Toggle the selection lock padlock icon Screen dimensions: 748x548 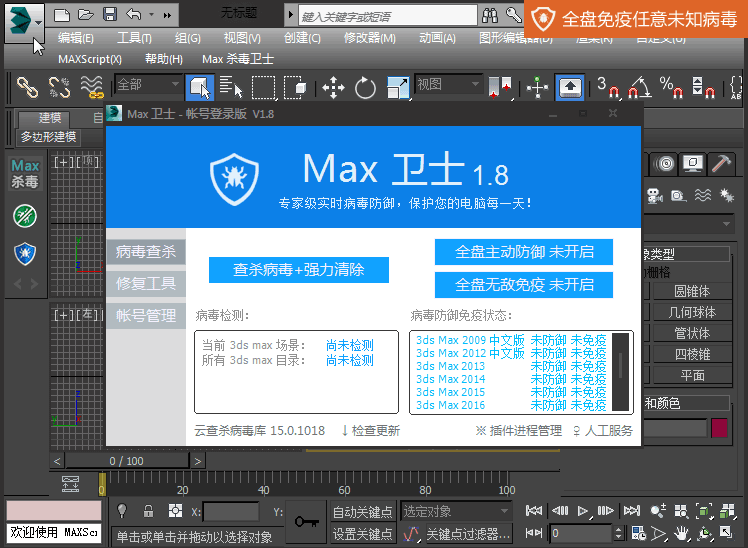[x=148, y=511]
